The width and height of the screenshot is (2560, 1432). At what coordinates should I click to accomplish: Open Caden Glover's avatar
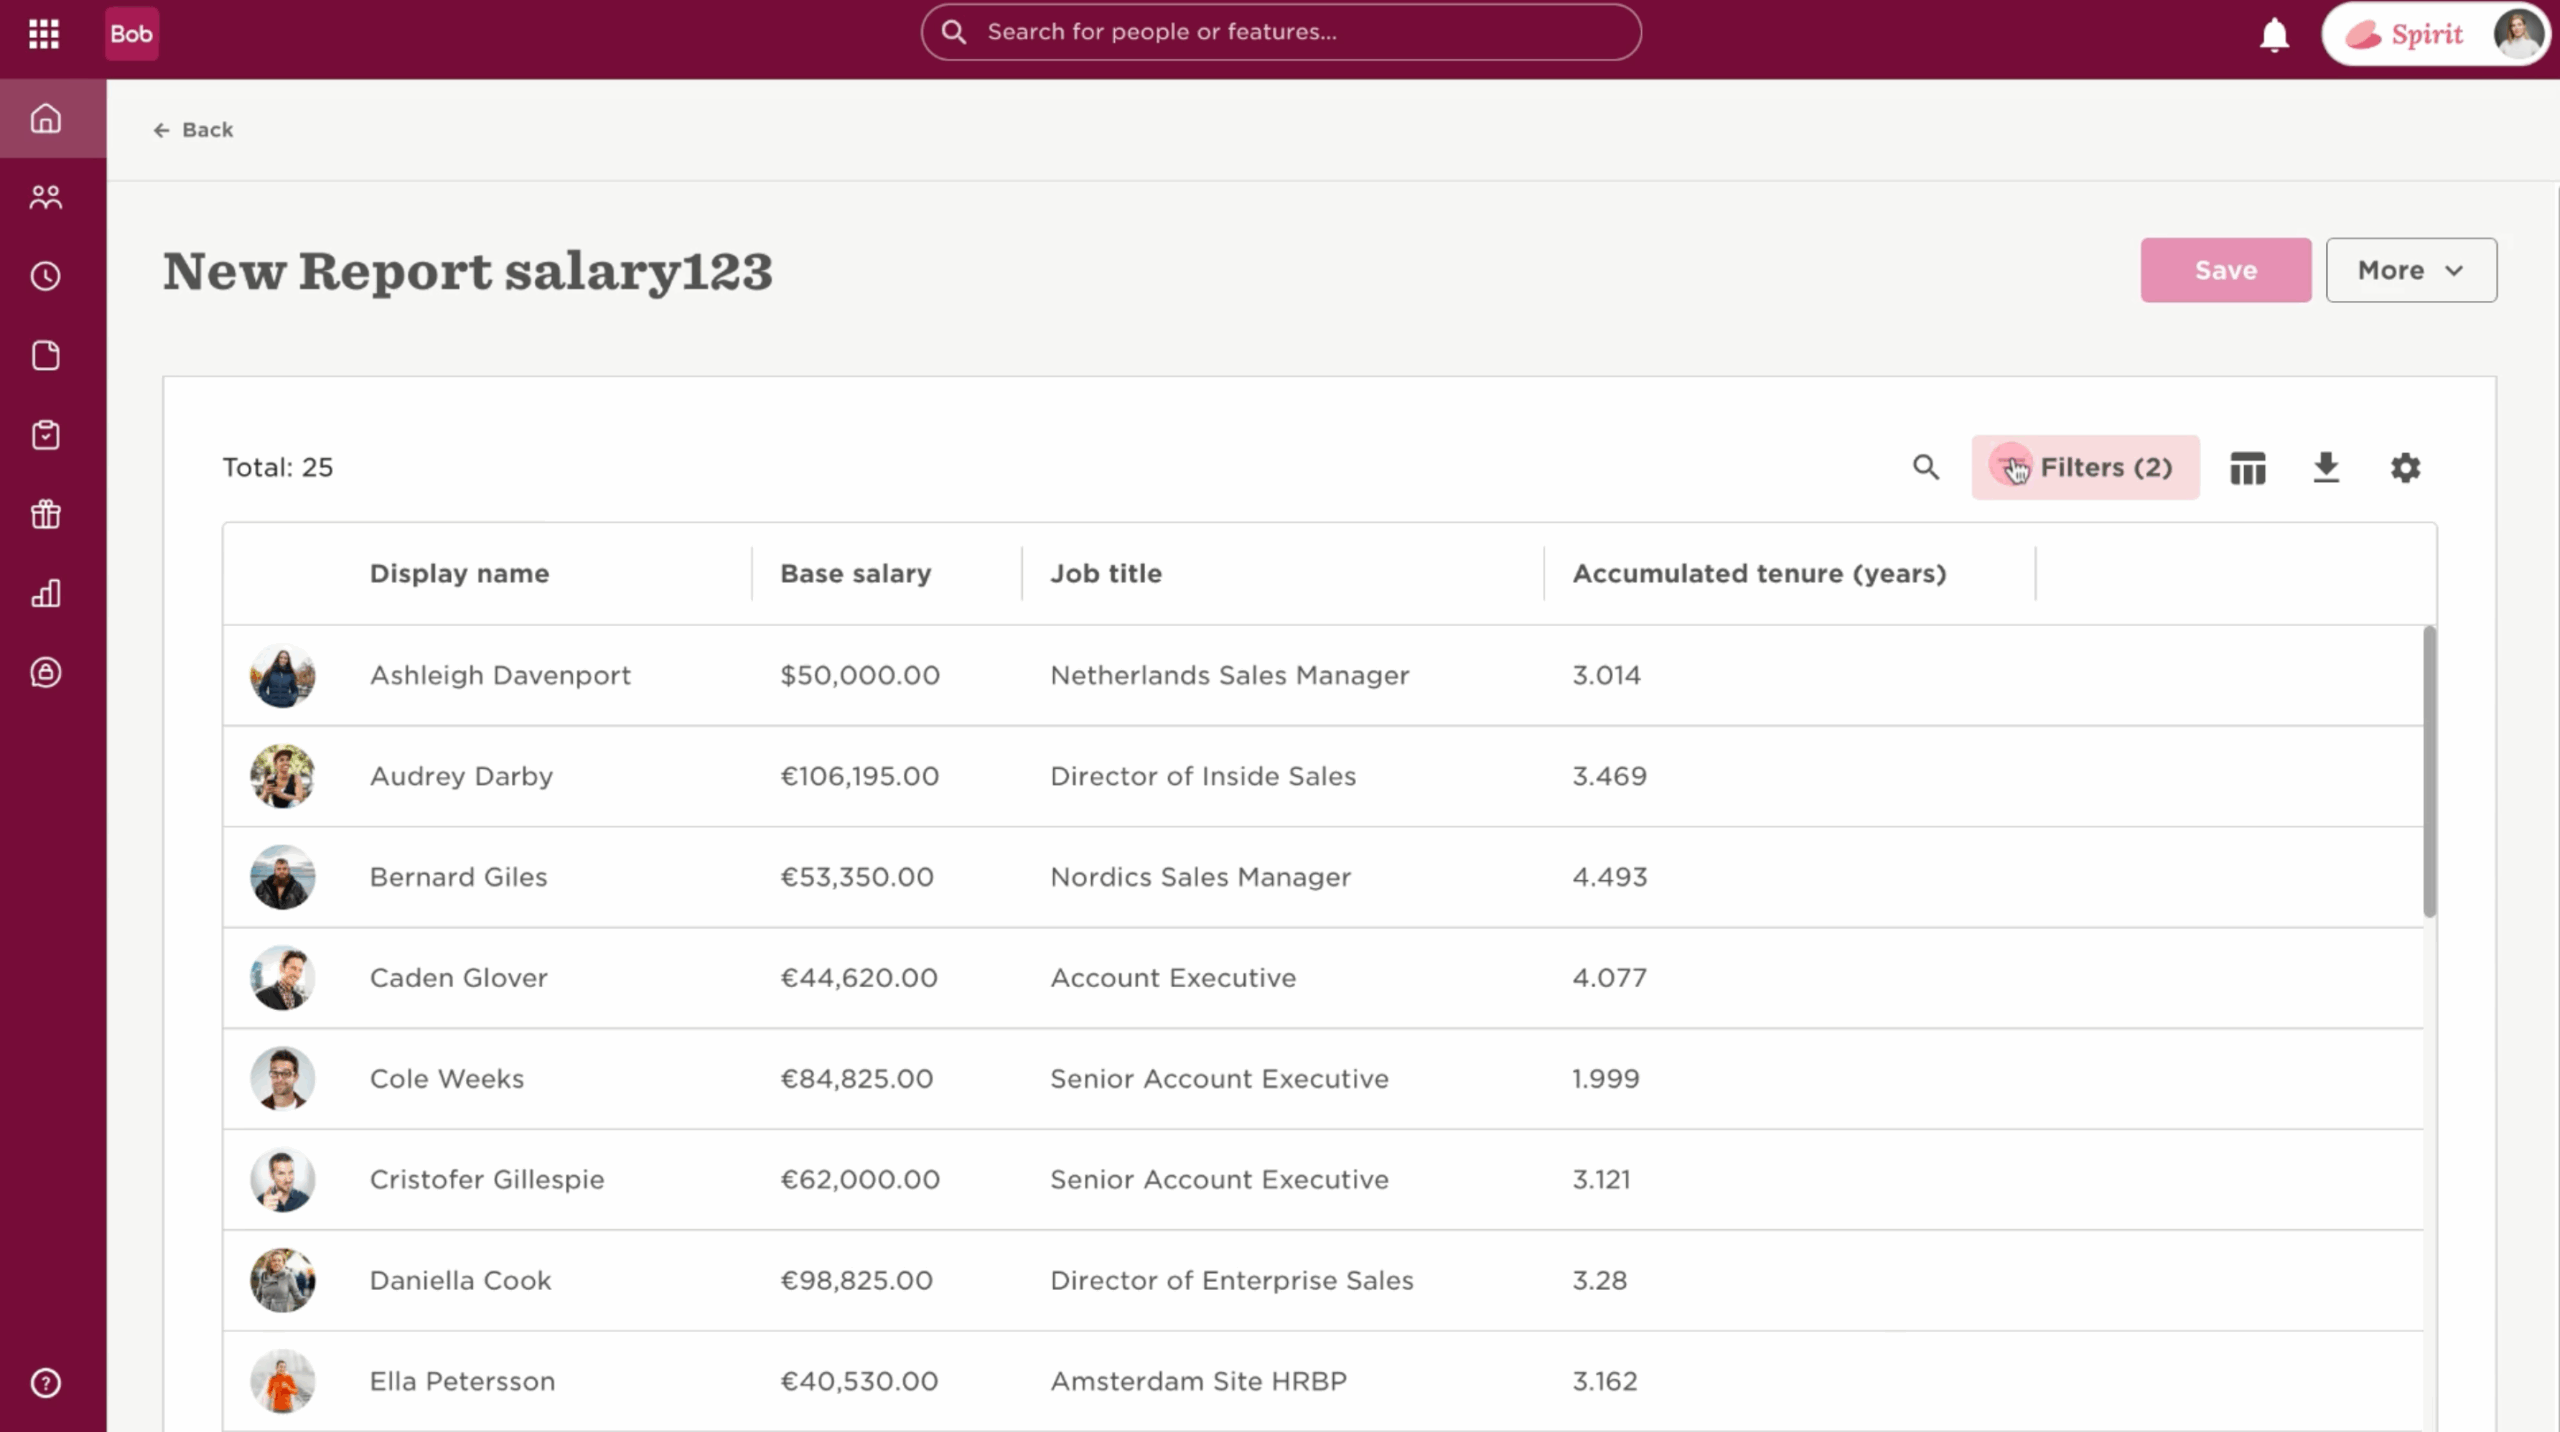(x=283, y=978)
